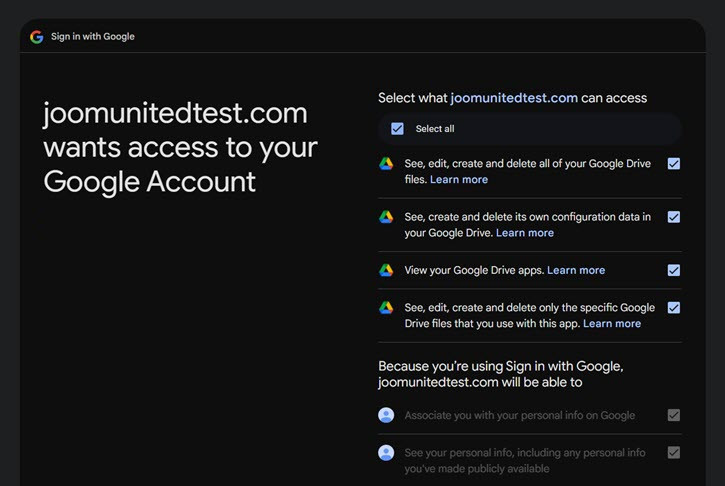Click the Google logo in the header

pyautogui.click(x=37, y=37)
